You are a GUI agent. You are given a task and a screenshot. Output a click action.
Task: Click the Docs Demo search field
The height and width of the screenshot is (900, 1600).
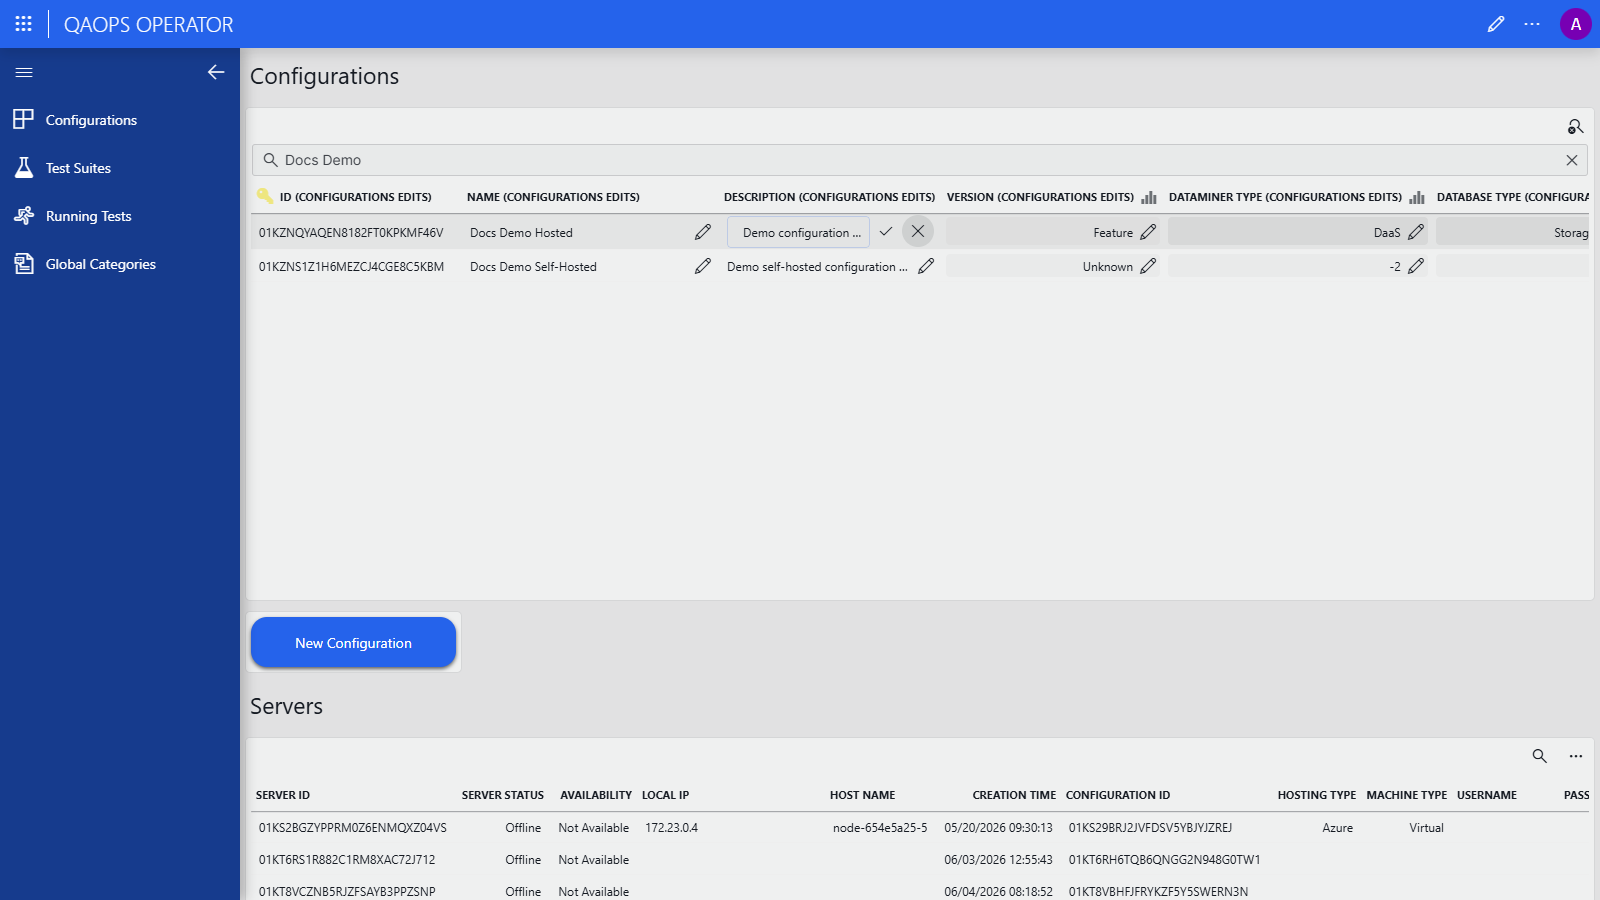(x=919, y=160)
